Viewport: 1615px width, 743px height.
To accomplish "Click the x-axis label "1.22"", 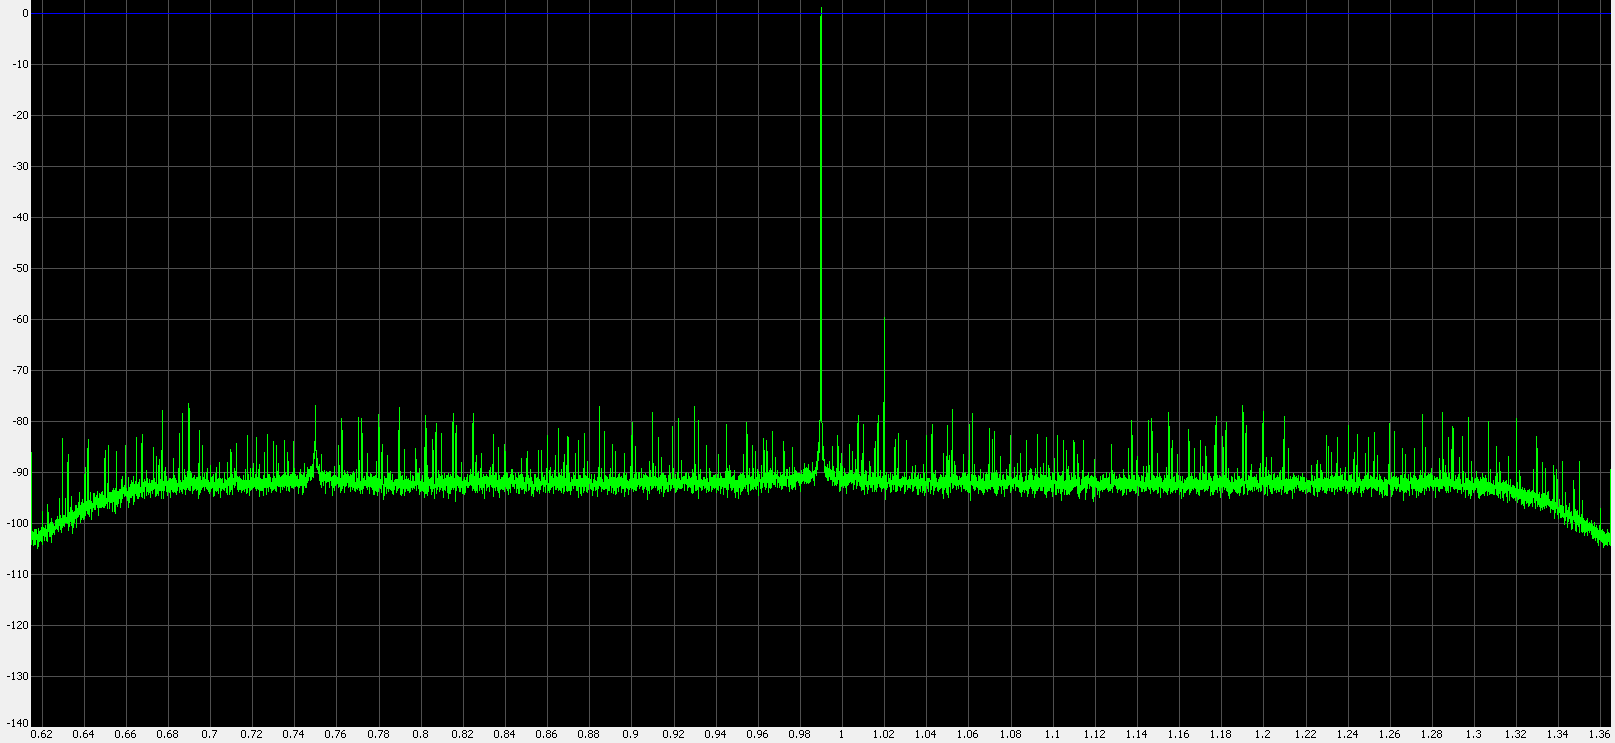I will [1304, 735].
